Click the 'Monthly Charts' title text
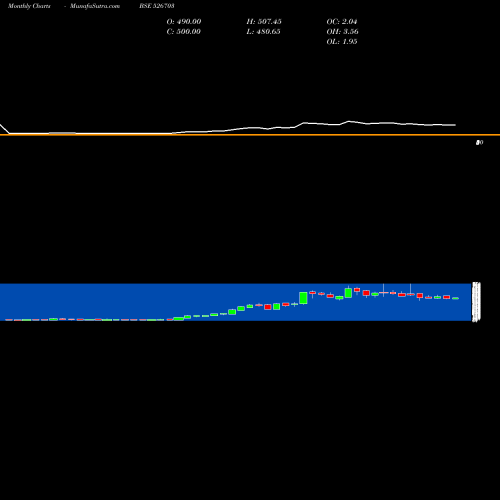This screenshot has width=500, height=500. [x=29, y=6]
